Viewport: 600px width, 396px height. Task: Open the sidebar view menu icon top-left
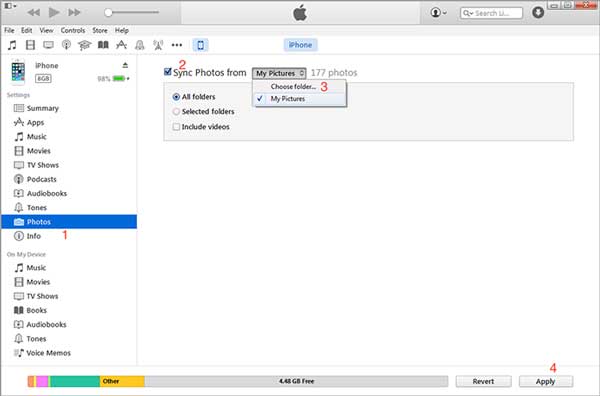10,6
